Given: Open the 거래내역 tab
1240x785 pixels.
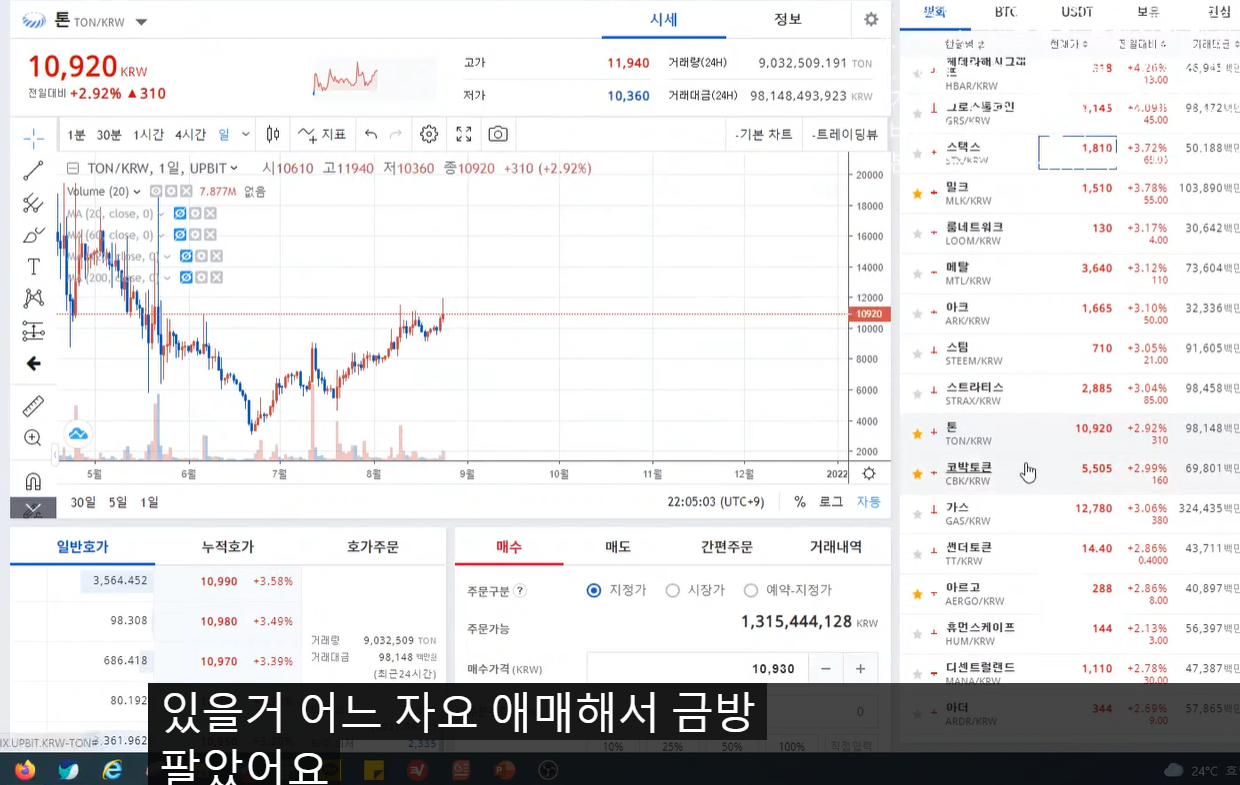Looking at the screenshot, I should [x=835, y=547].
